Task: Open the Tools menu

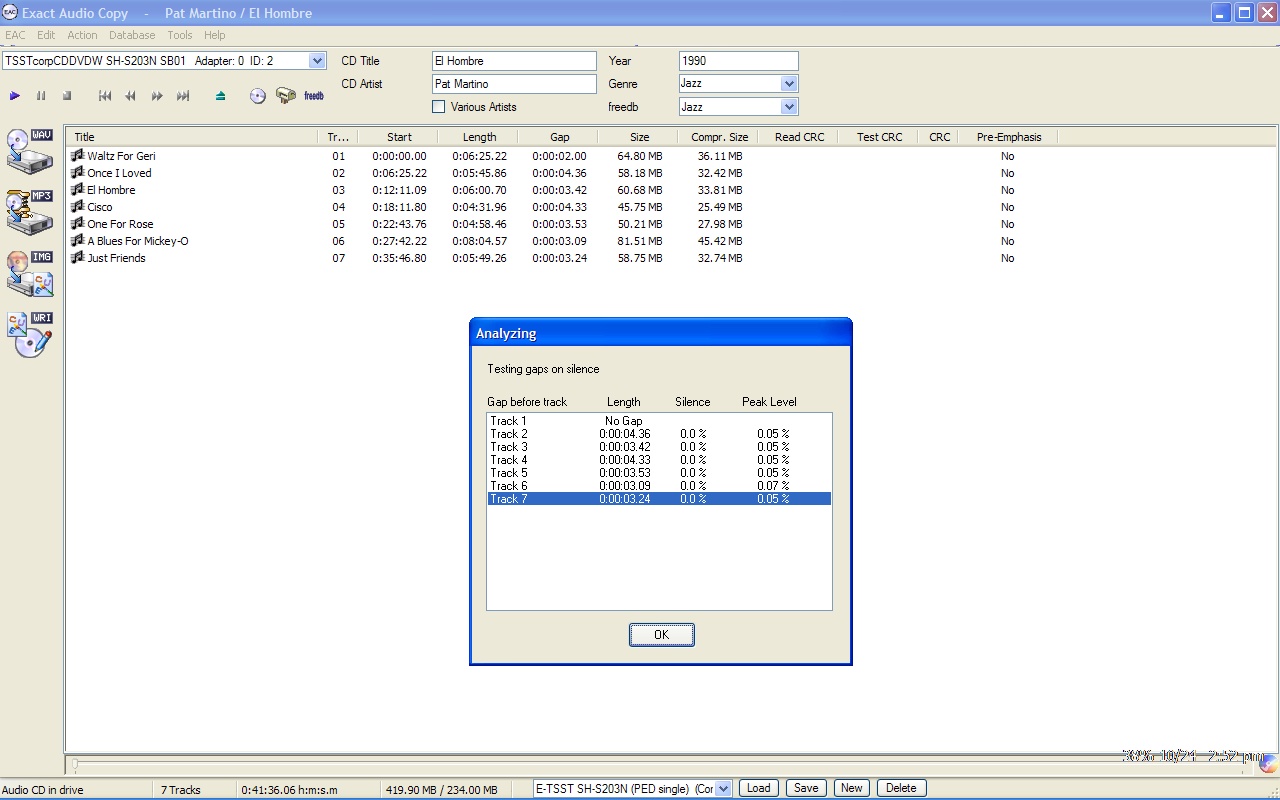Action: click(x=180, y=35)
